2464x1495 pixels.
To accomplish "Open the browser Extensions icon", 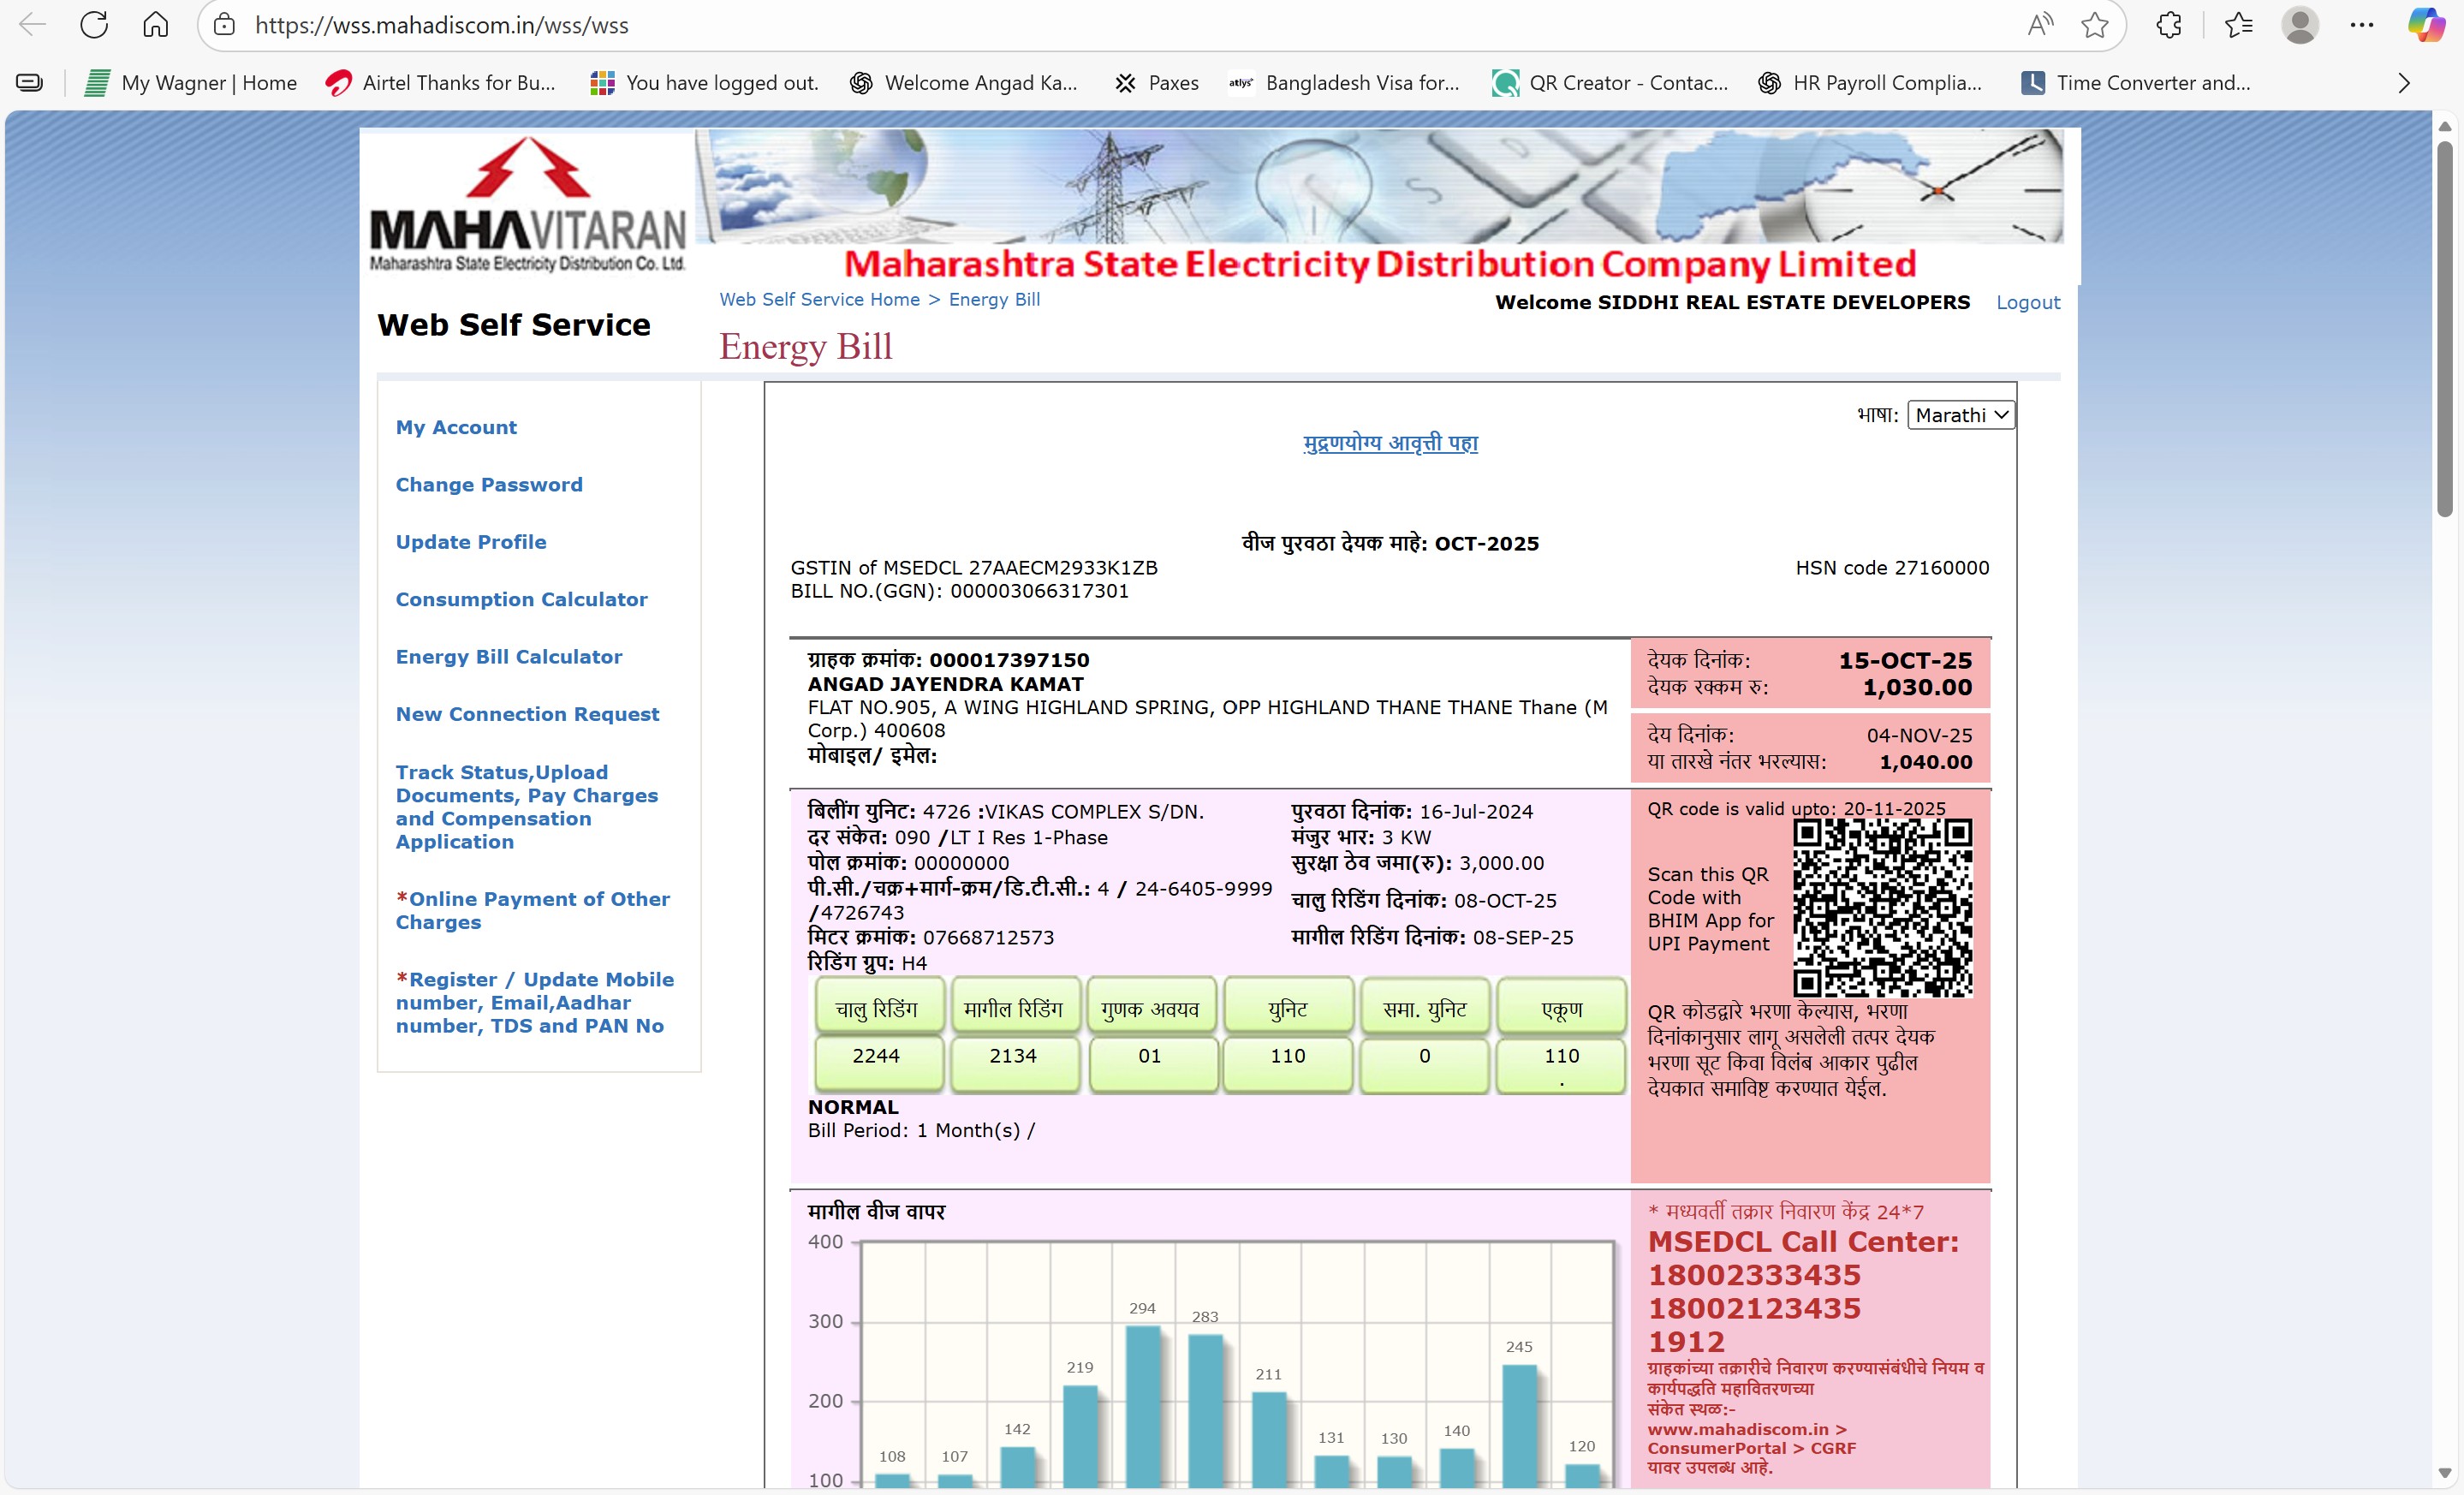I will tap(2169, 25).
